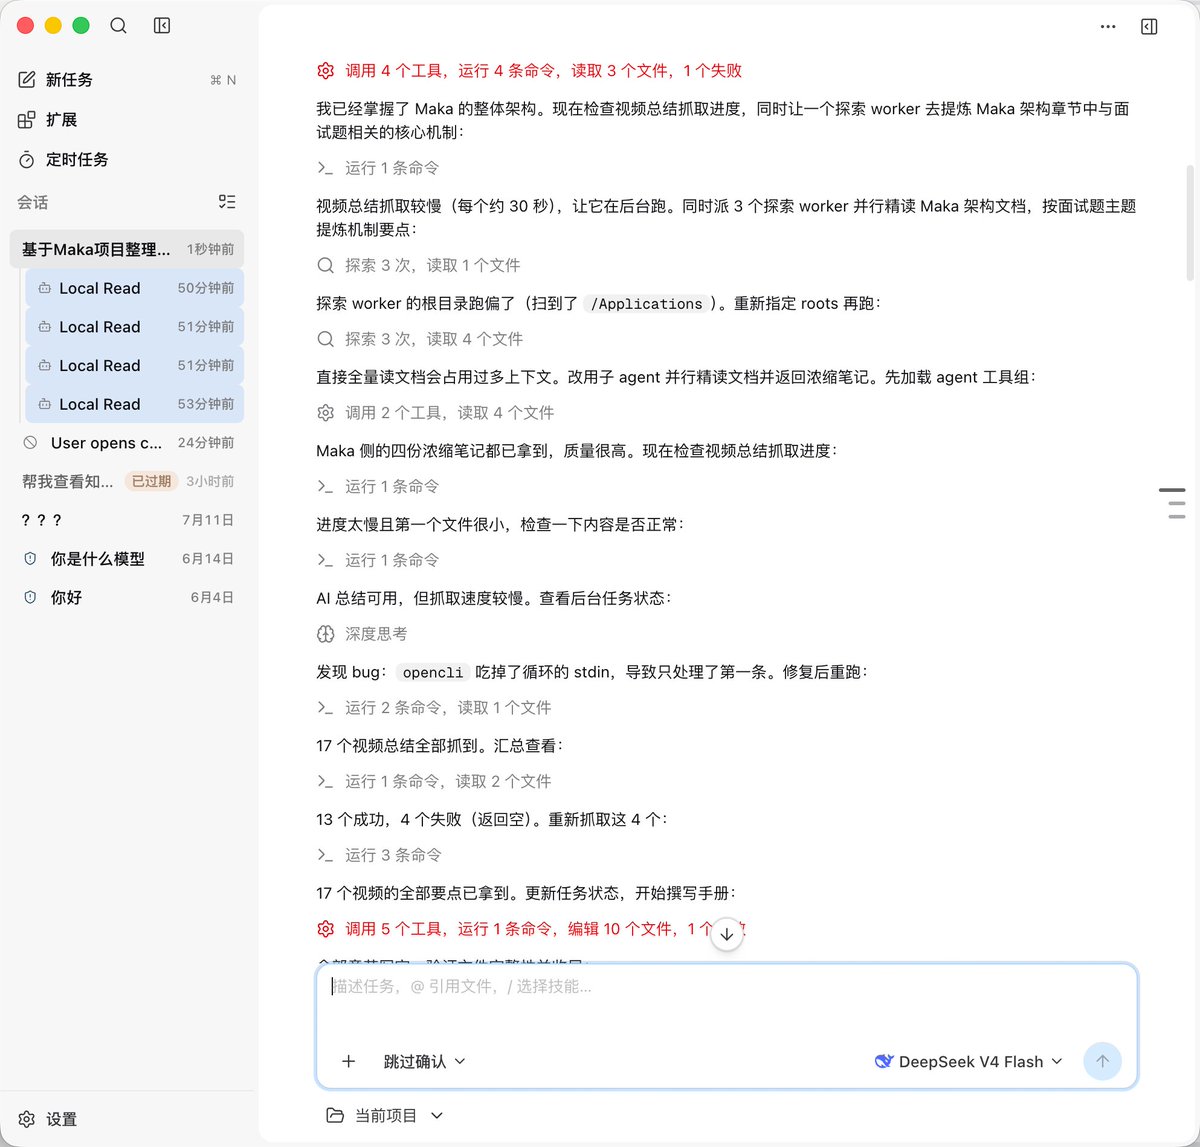Click the scroll-to-bottom arrow button

point(727,934)
